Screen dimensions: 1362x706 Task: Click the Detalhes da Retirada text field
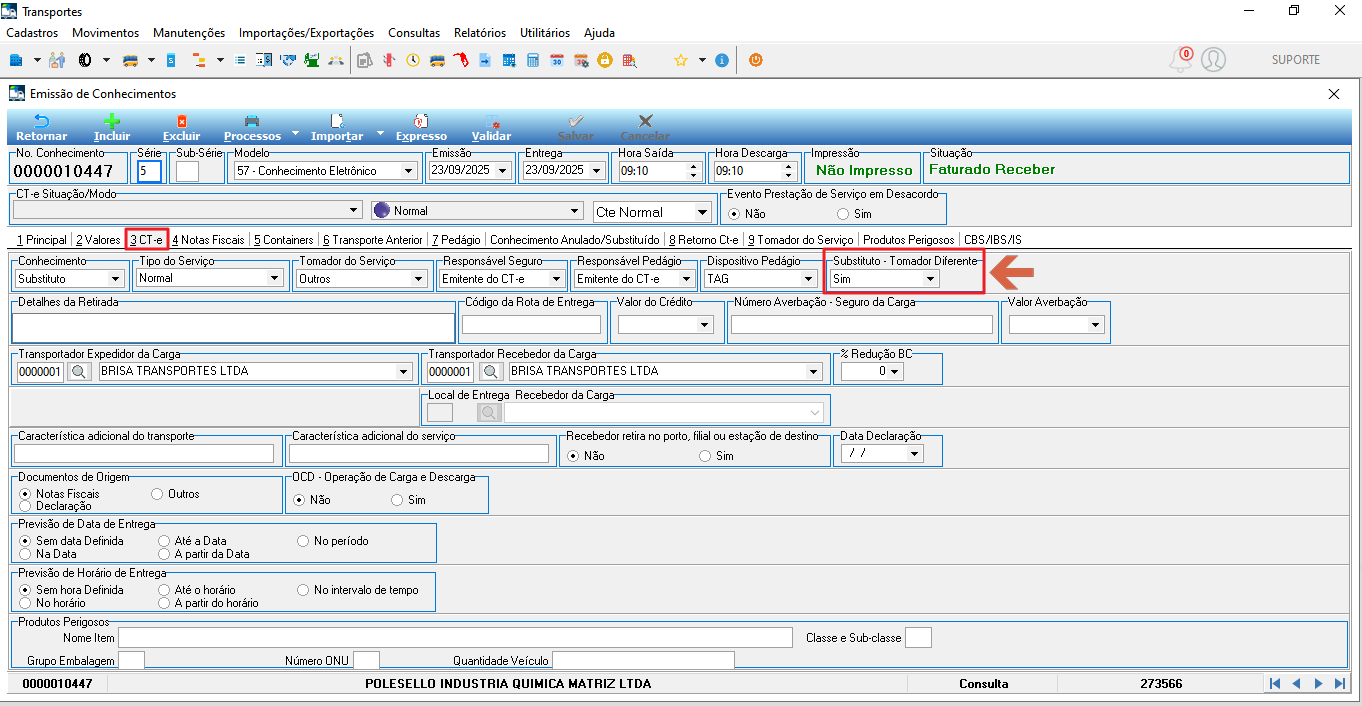pos(234,327)
